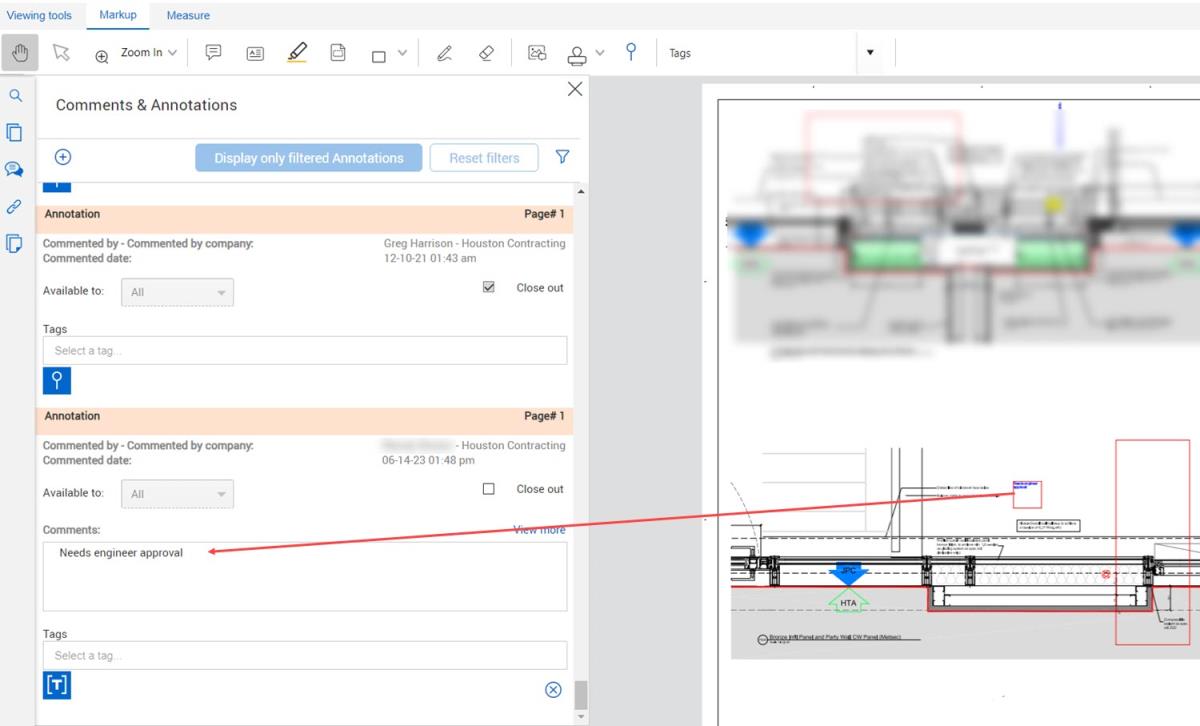Click the comment bubble tool in toolbar

click(x=213, y=53)
